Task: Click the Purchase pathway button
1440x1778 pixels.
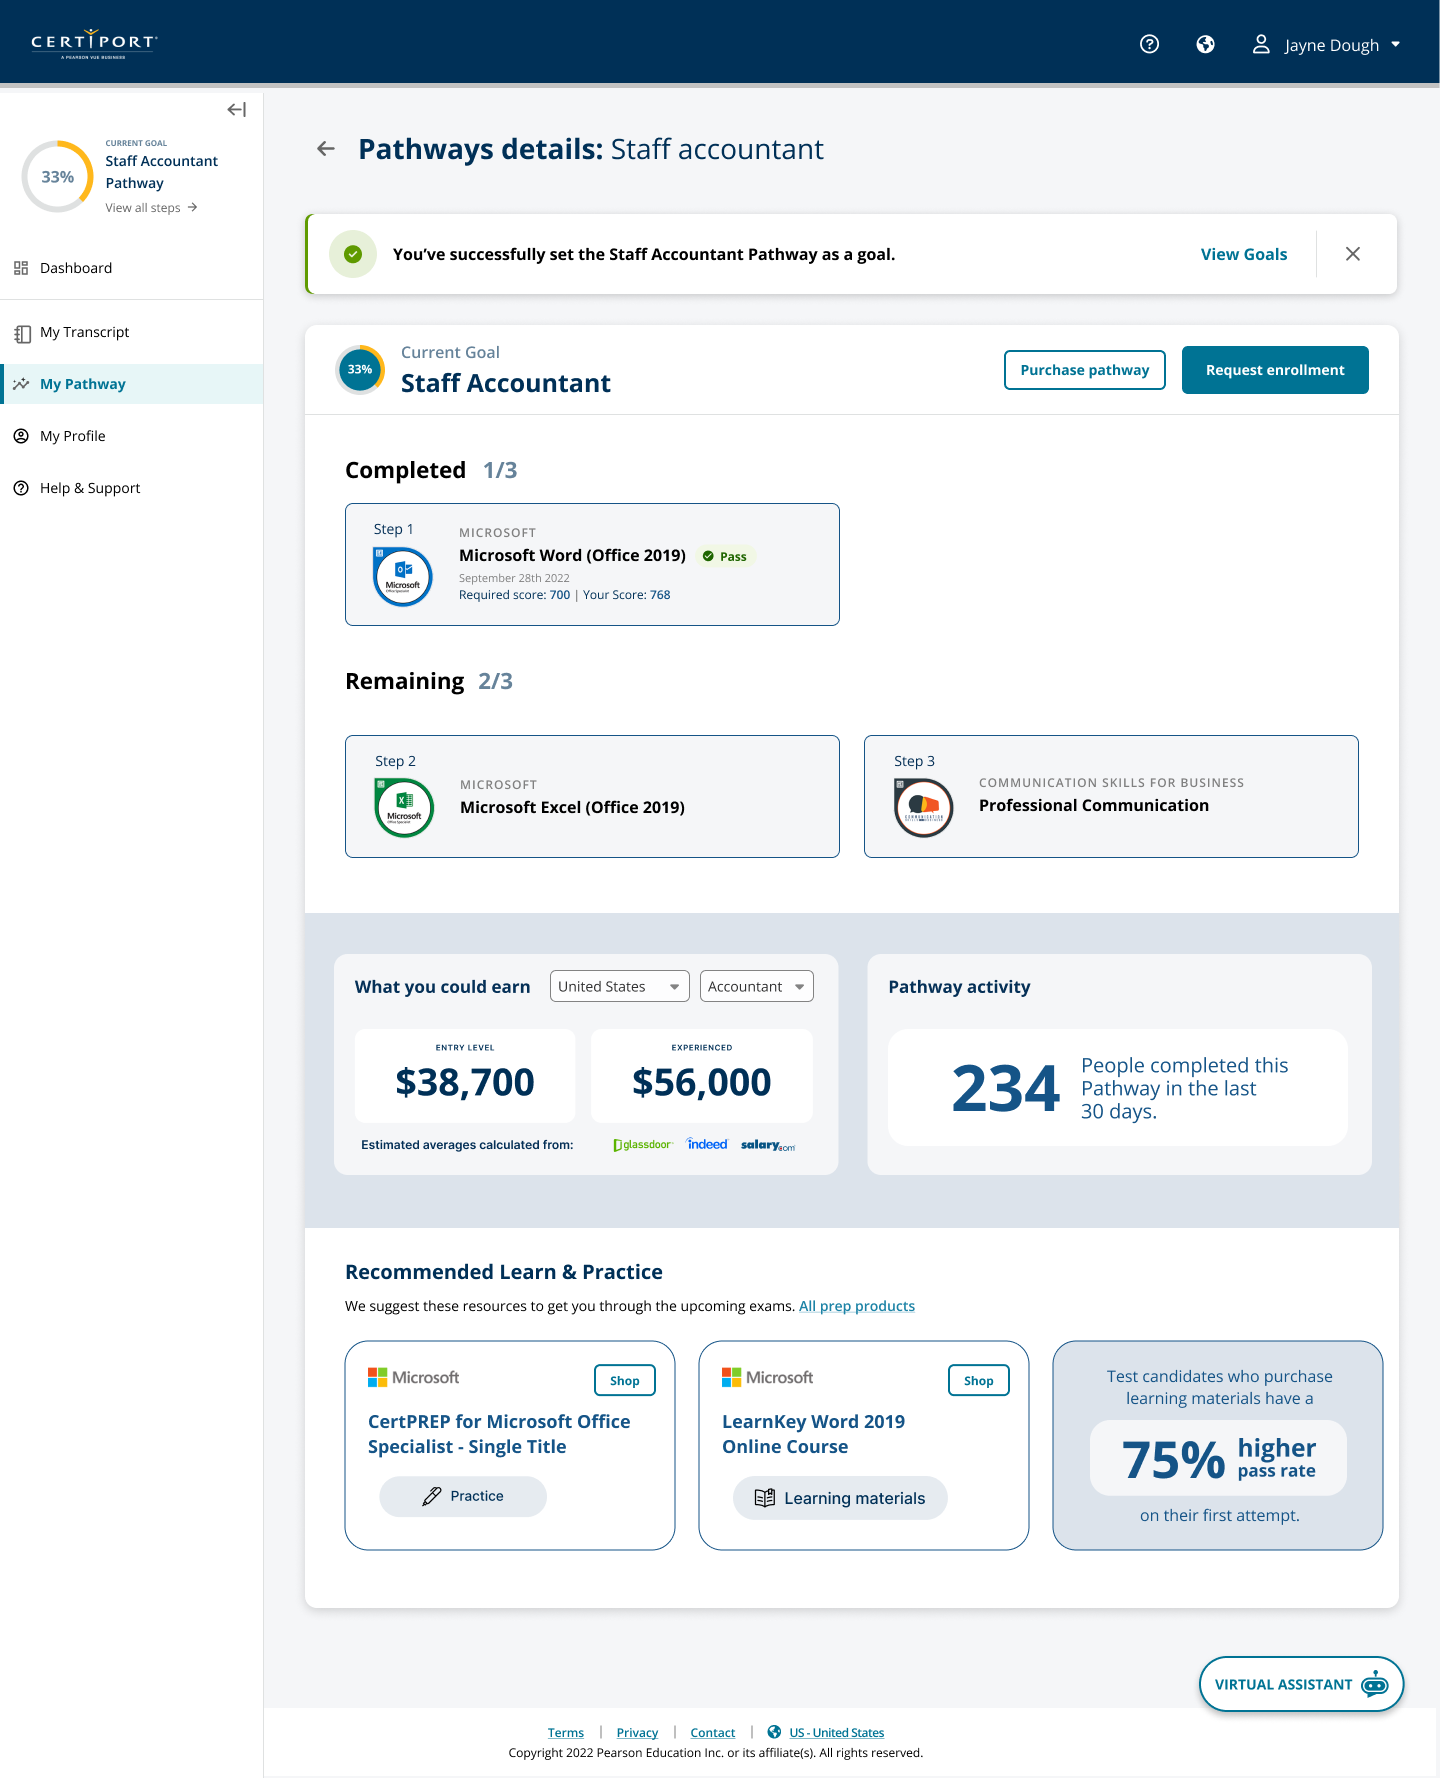Action: (x=1085, y=370)
